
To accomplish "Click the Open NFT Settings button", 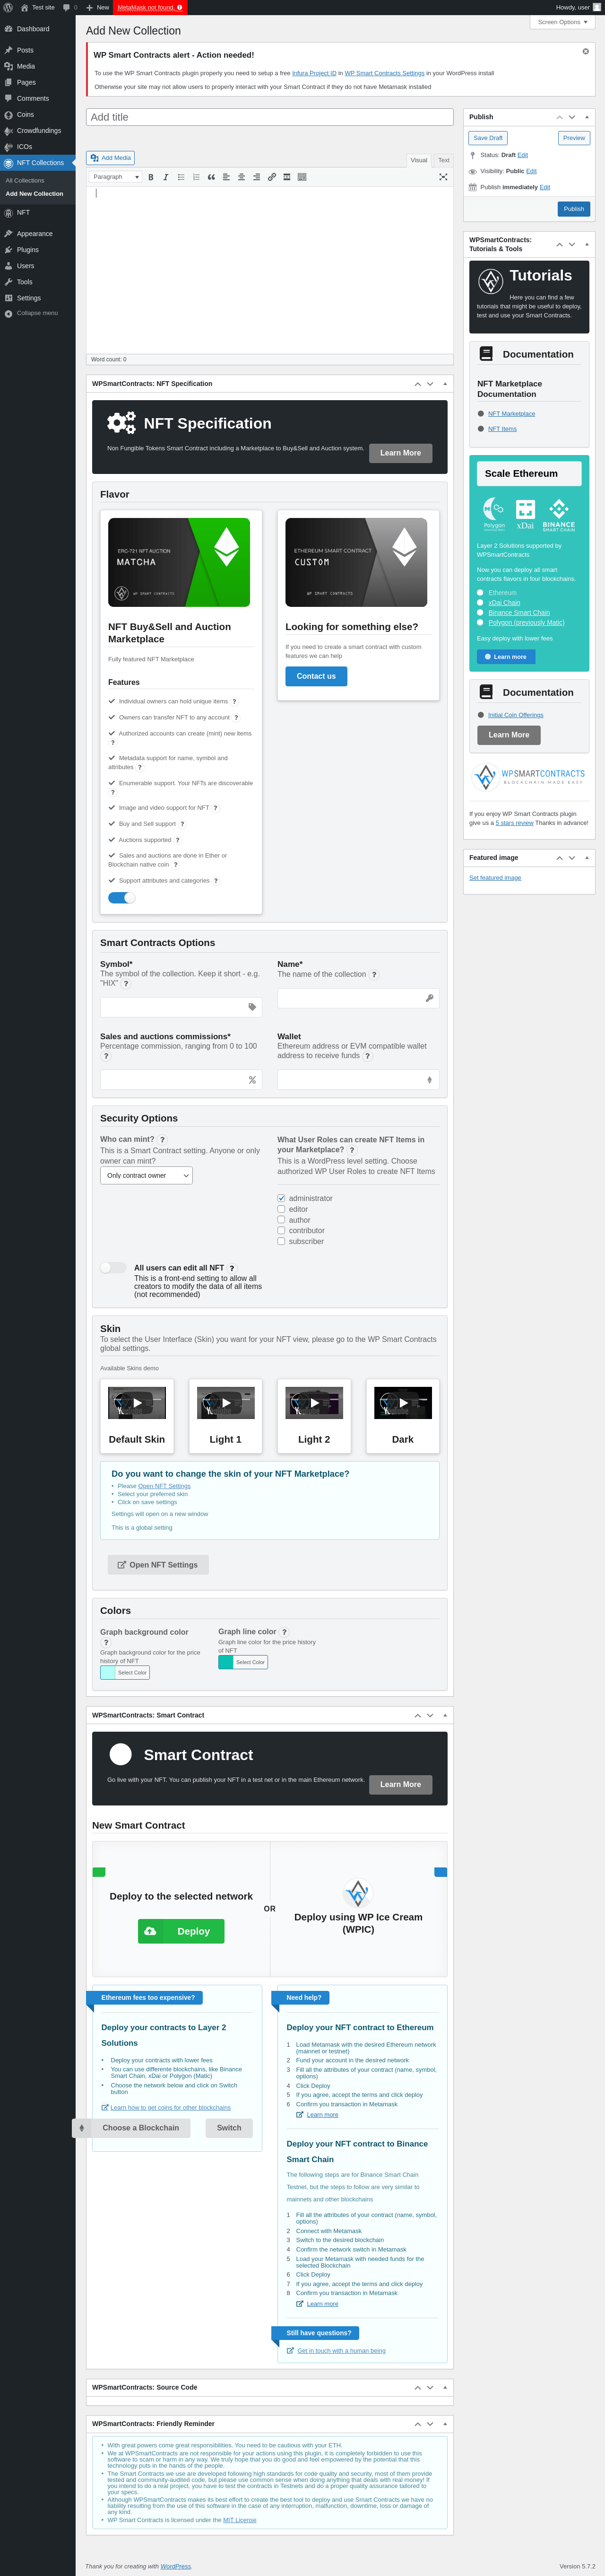I will coord(158,1565).
